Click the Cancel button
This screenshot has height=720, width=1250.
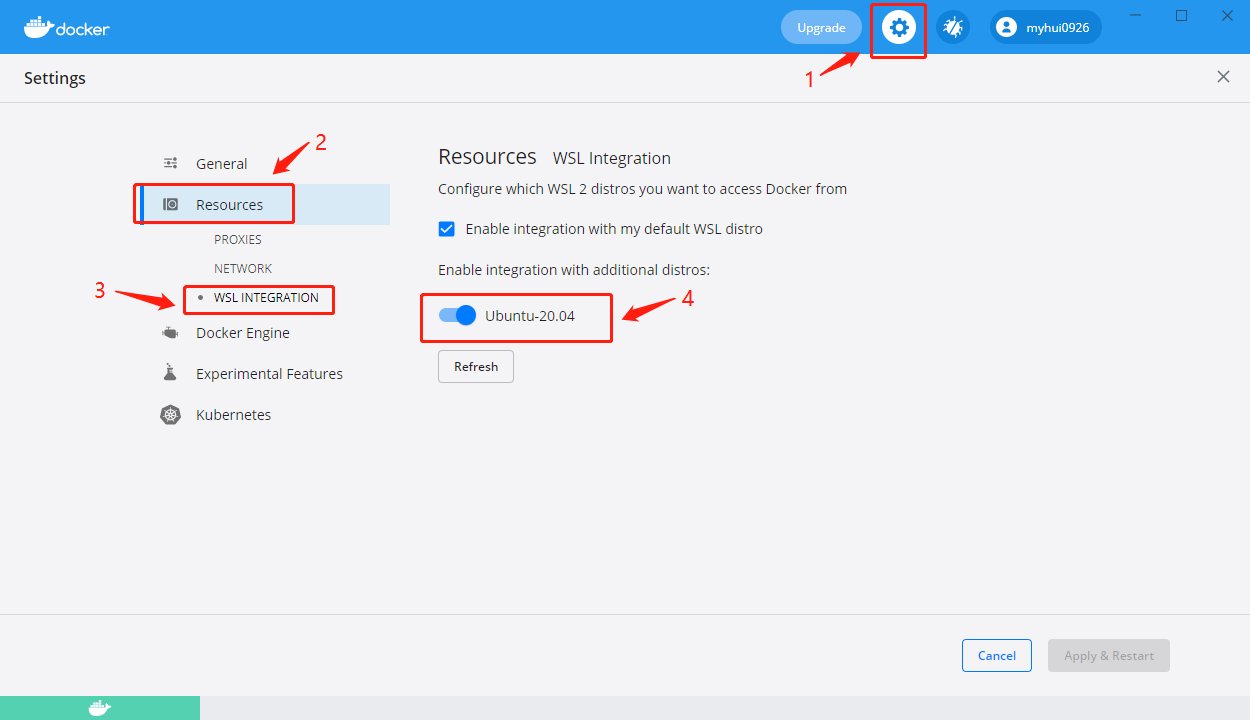[996, 656]
